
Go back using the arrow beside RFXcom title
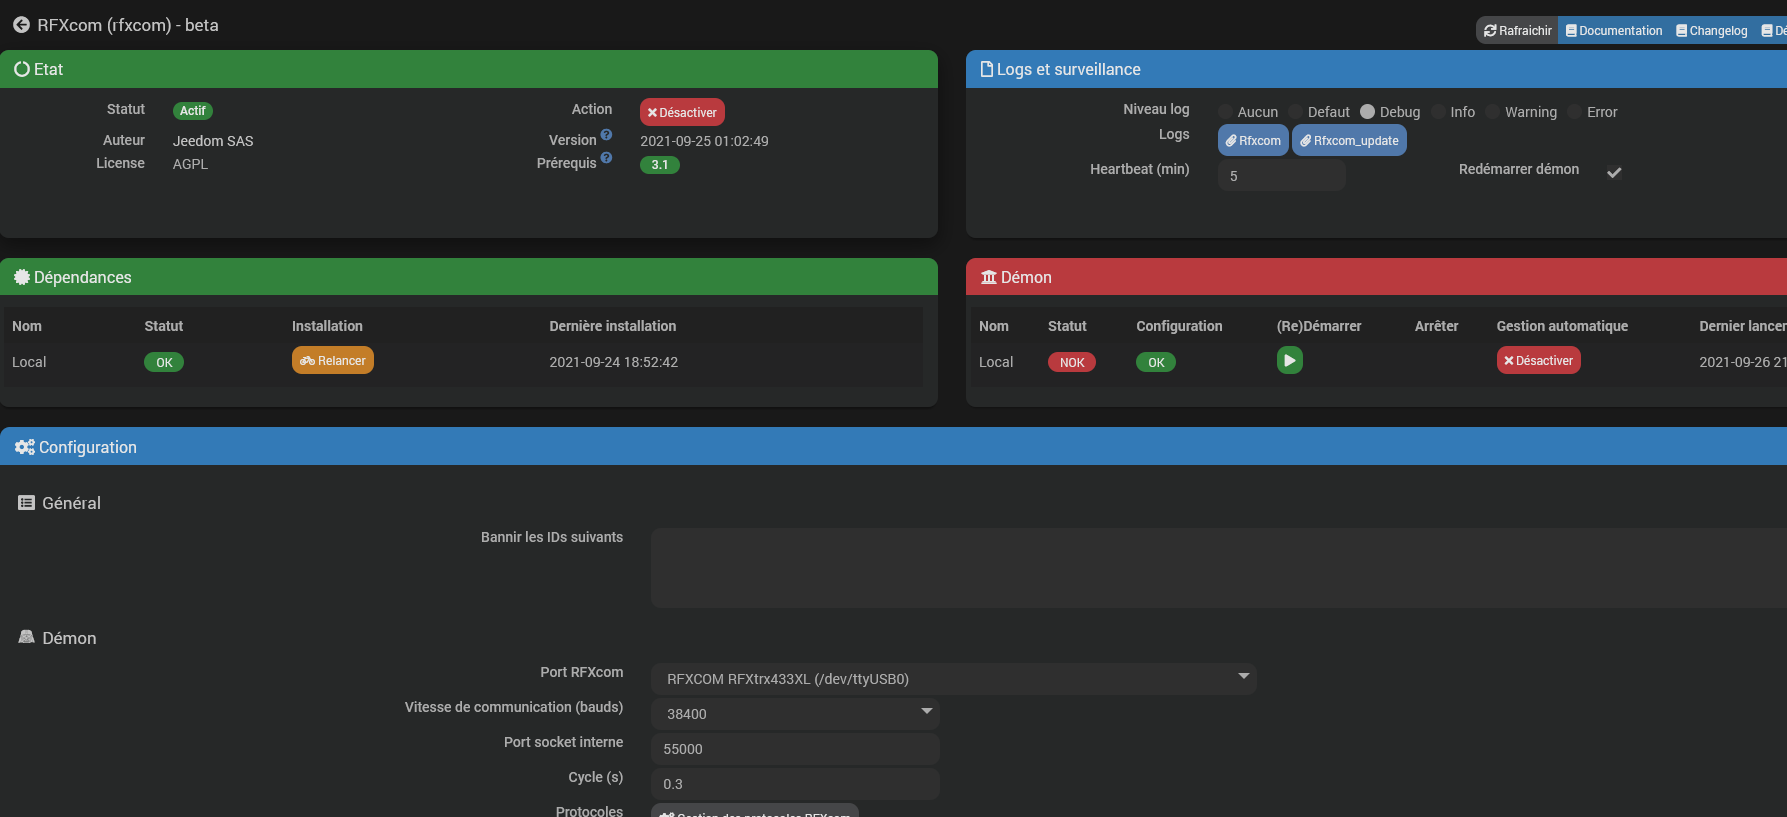click(21, 25)
